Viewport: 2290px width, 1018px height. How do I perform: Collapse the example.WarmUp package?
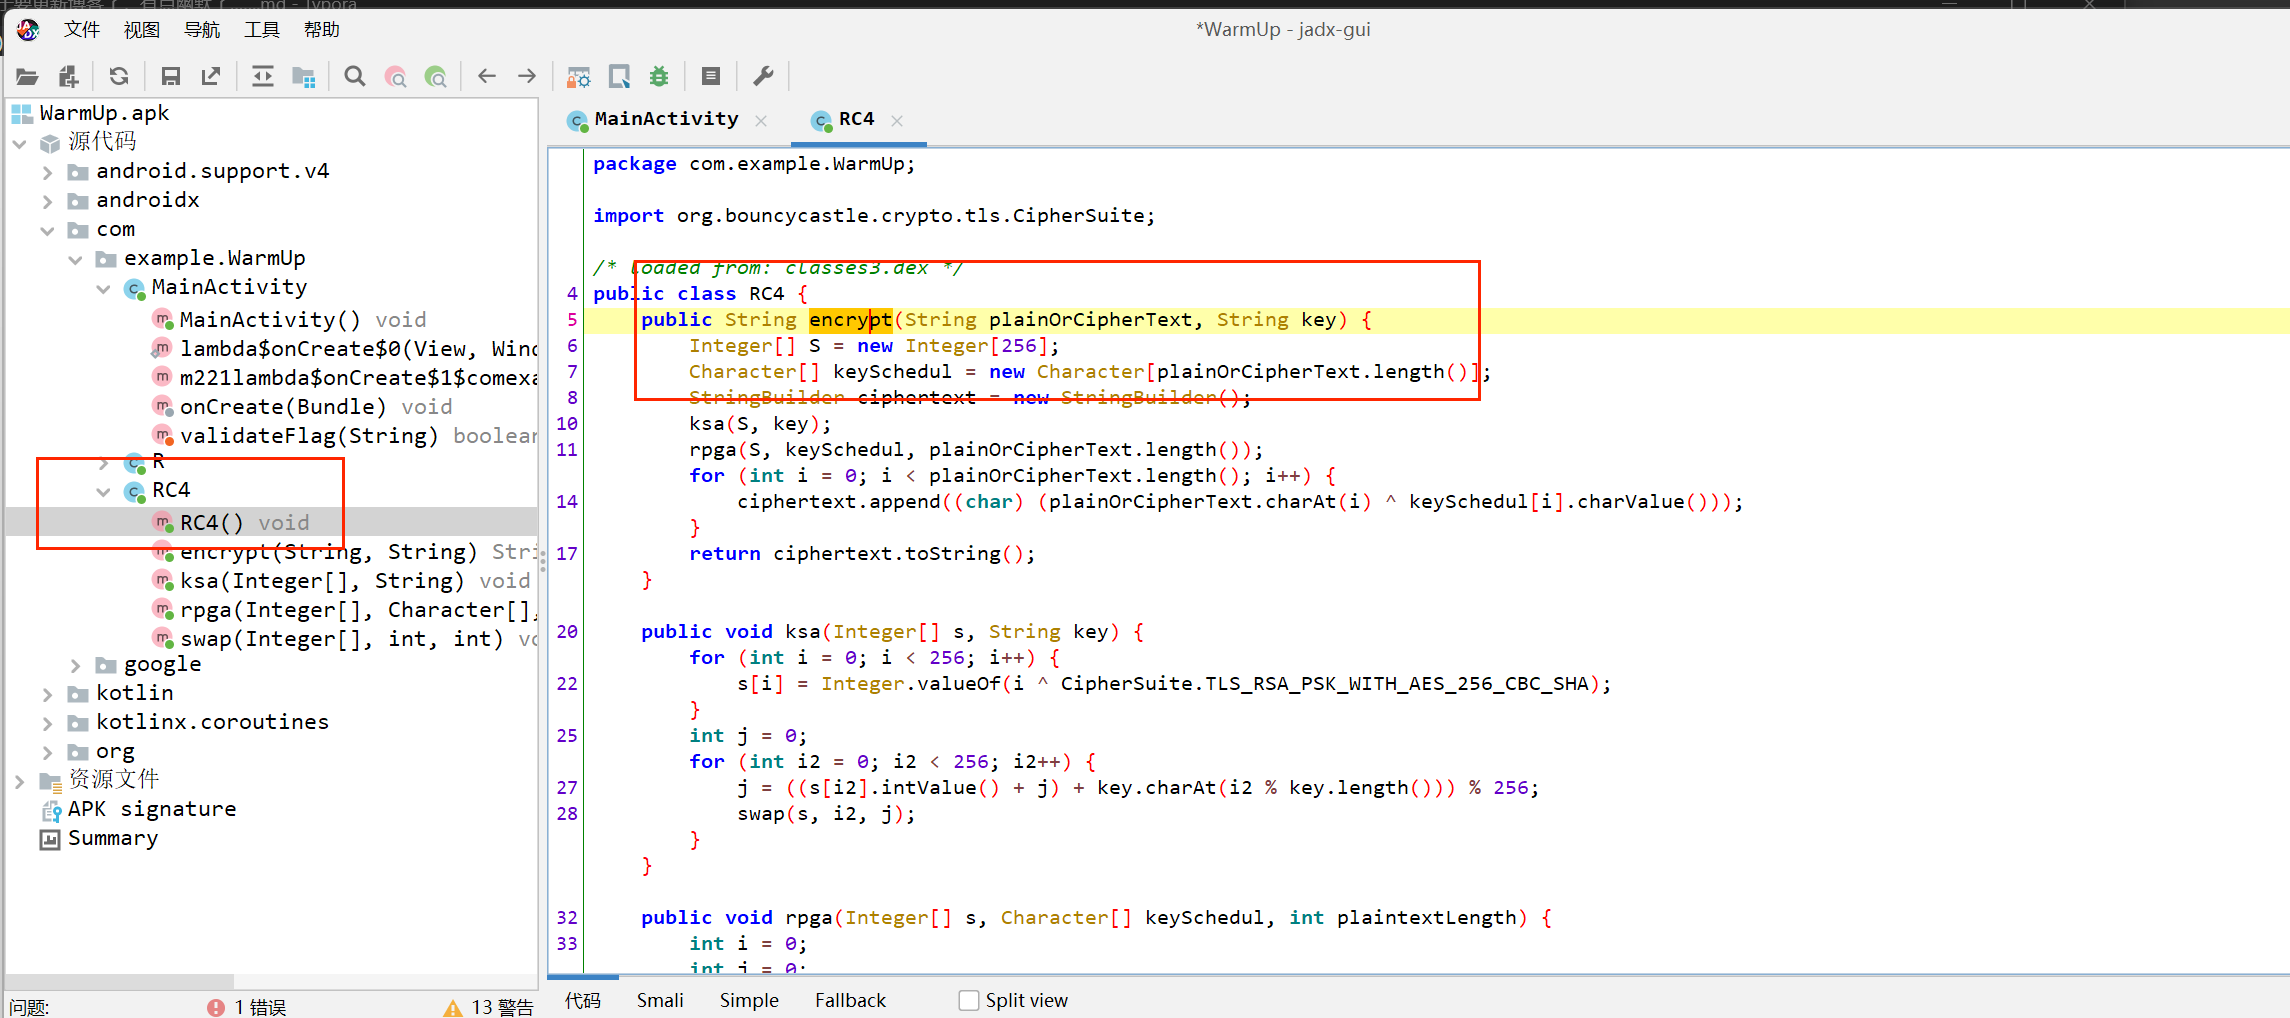[75, 259]
